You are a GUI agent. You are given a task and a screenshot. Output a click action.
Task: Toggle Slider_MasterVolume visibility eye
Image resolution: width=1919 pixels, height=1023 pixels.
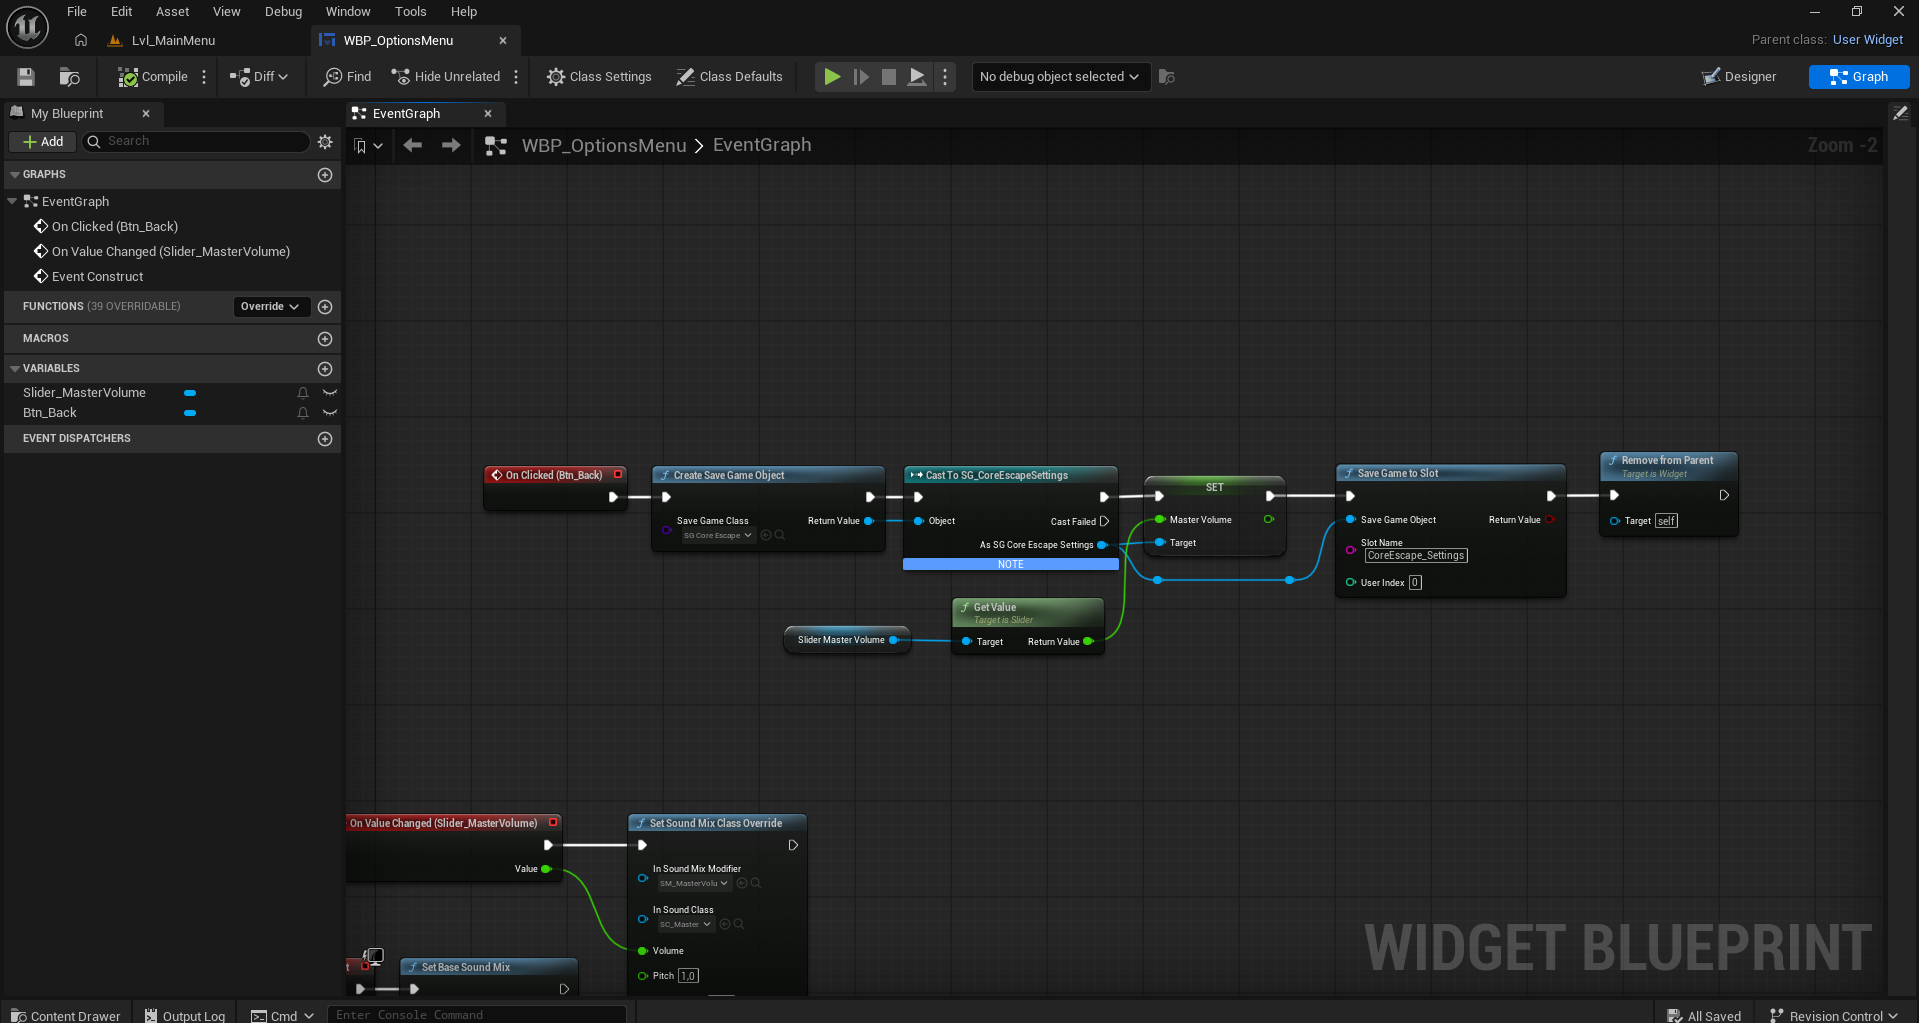(x=330, y=393)
